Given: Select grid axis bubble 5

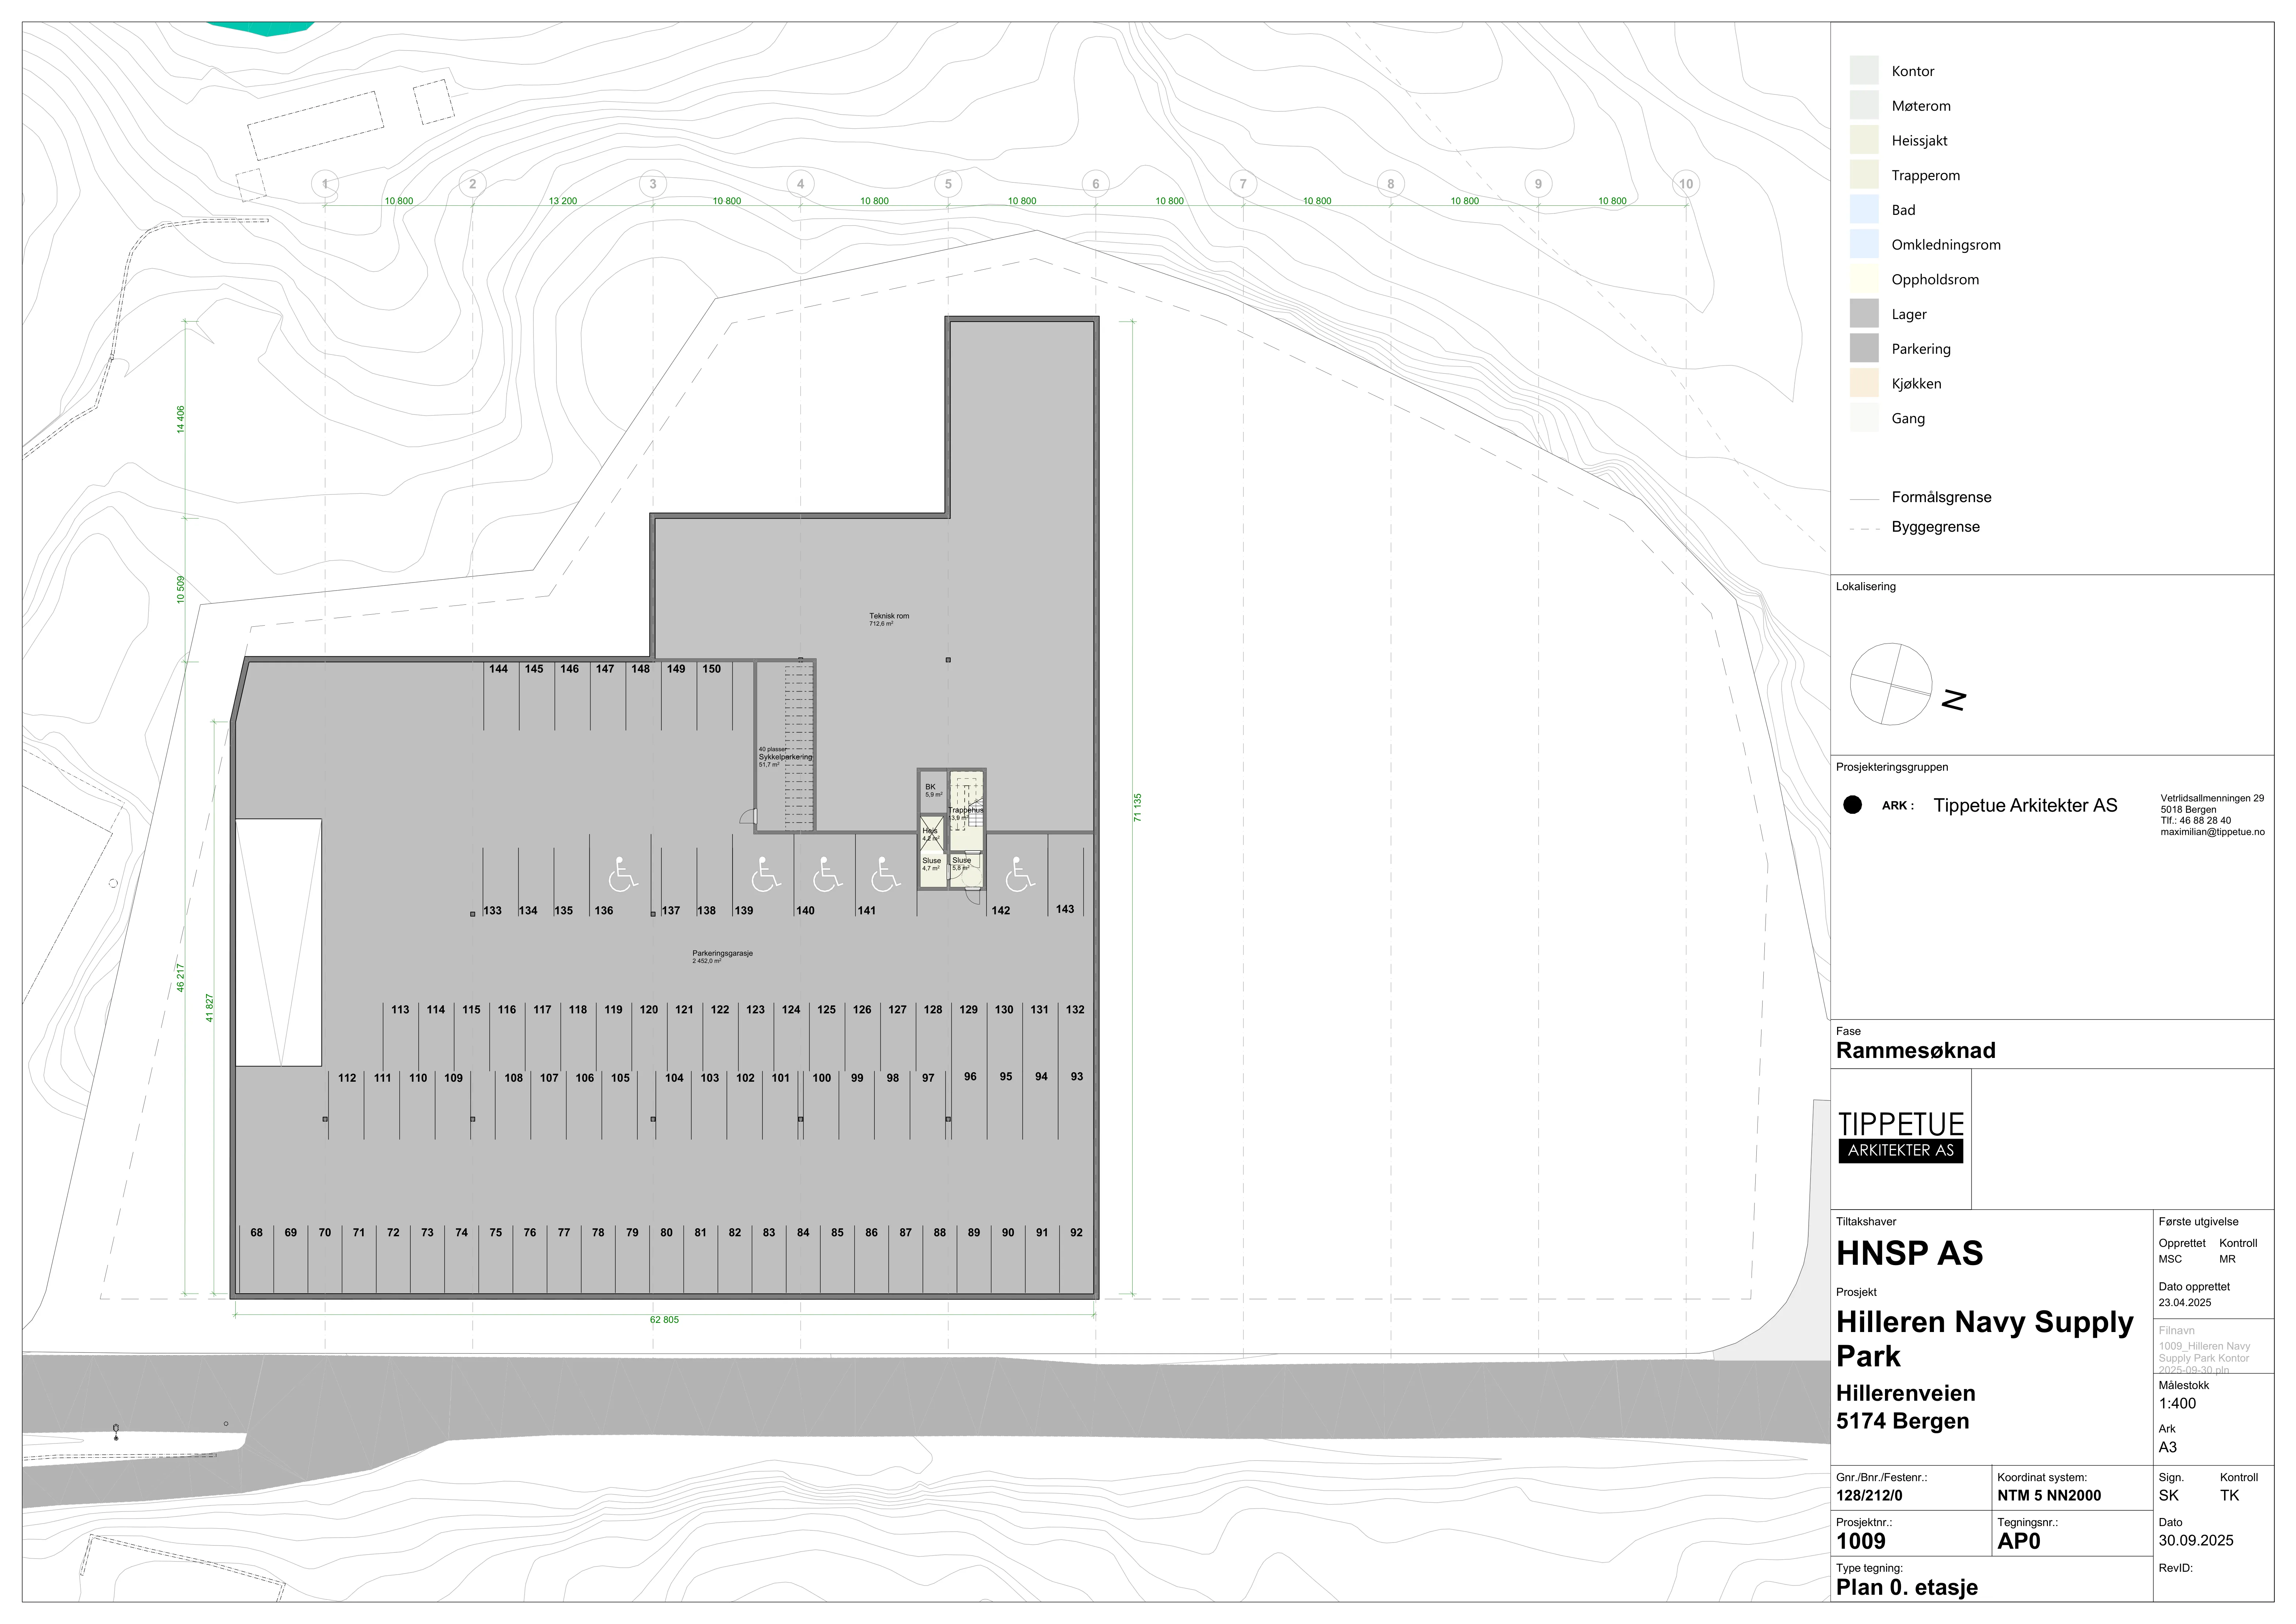Looking at the screenshot, I should click(x=948, y=184).
